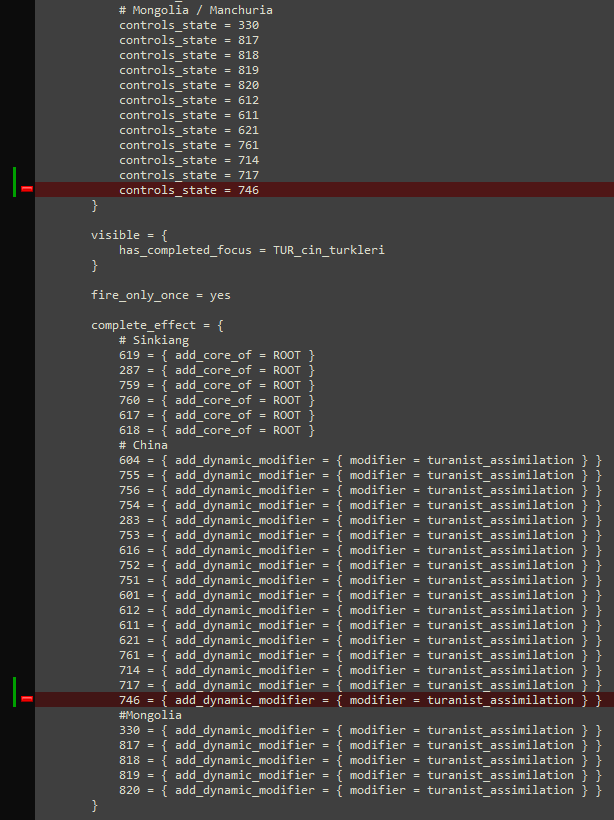Click the 820 add_dynamic_modifier line
Viewport: 614px width, 820px height.
tap(360, 790)
